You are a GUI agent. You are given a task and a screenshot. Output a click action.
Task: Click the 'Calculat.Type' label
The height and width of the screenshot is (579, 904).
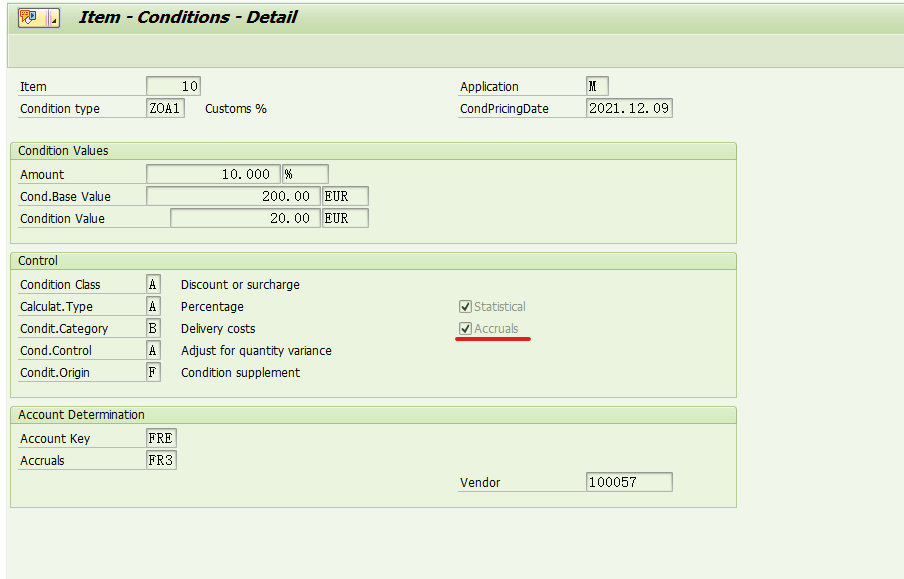tap(56, 307)
